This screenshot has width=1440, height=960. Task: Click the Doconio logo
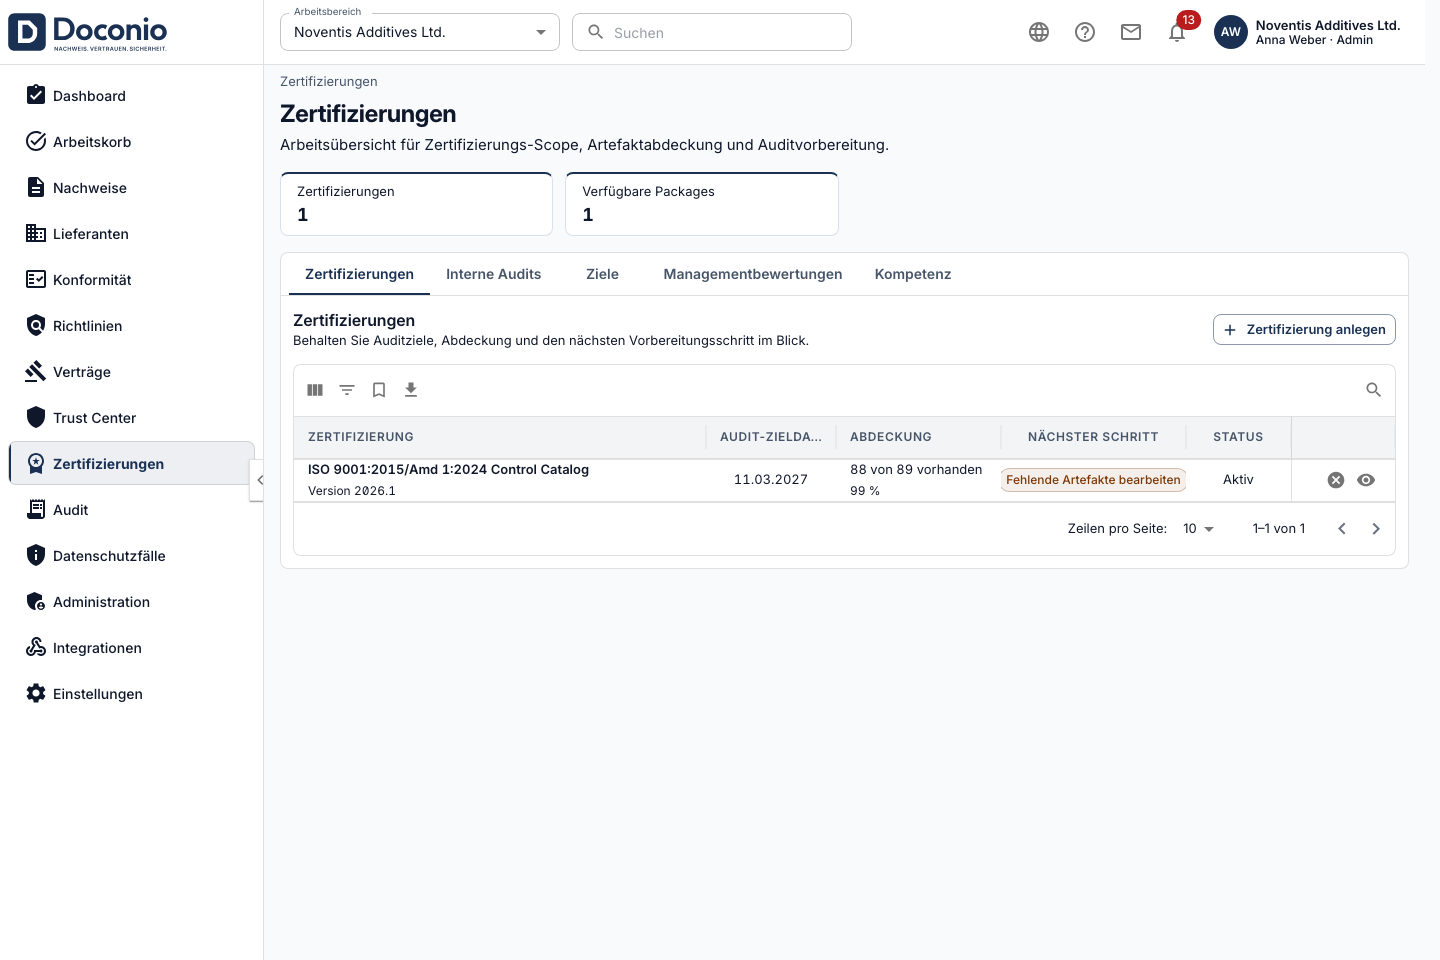[x=88, y=32]
